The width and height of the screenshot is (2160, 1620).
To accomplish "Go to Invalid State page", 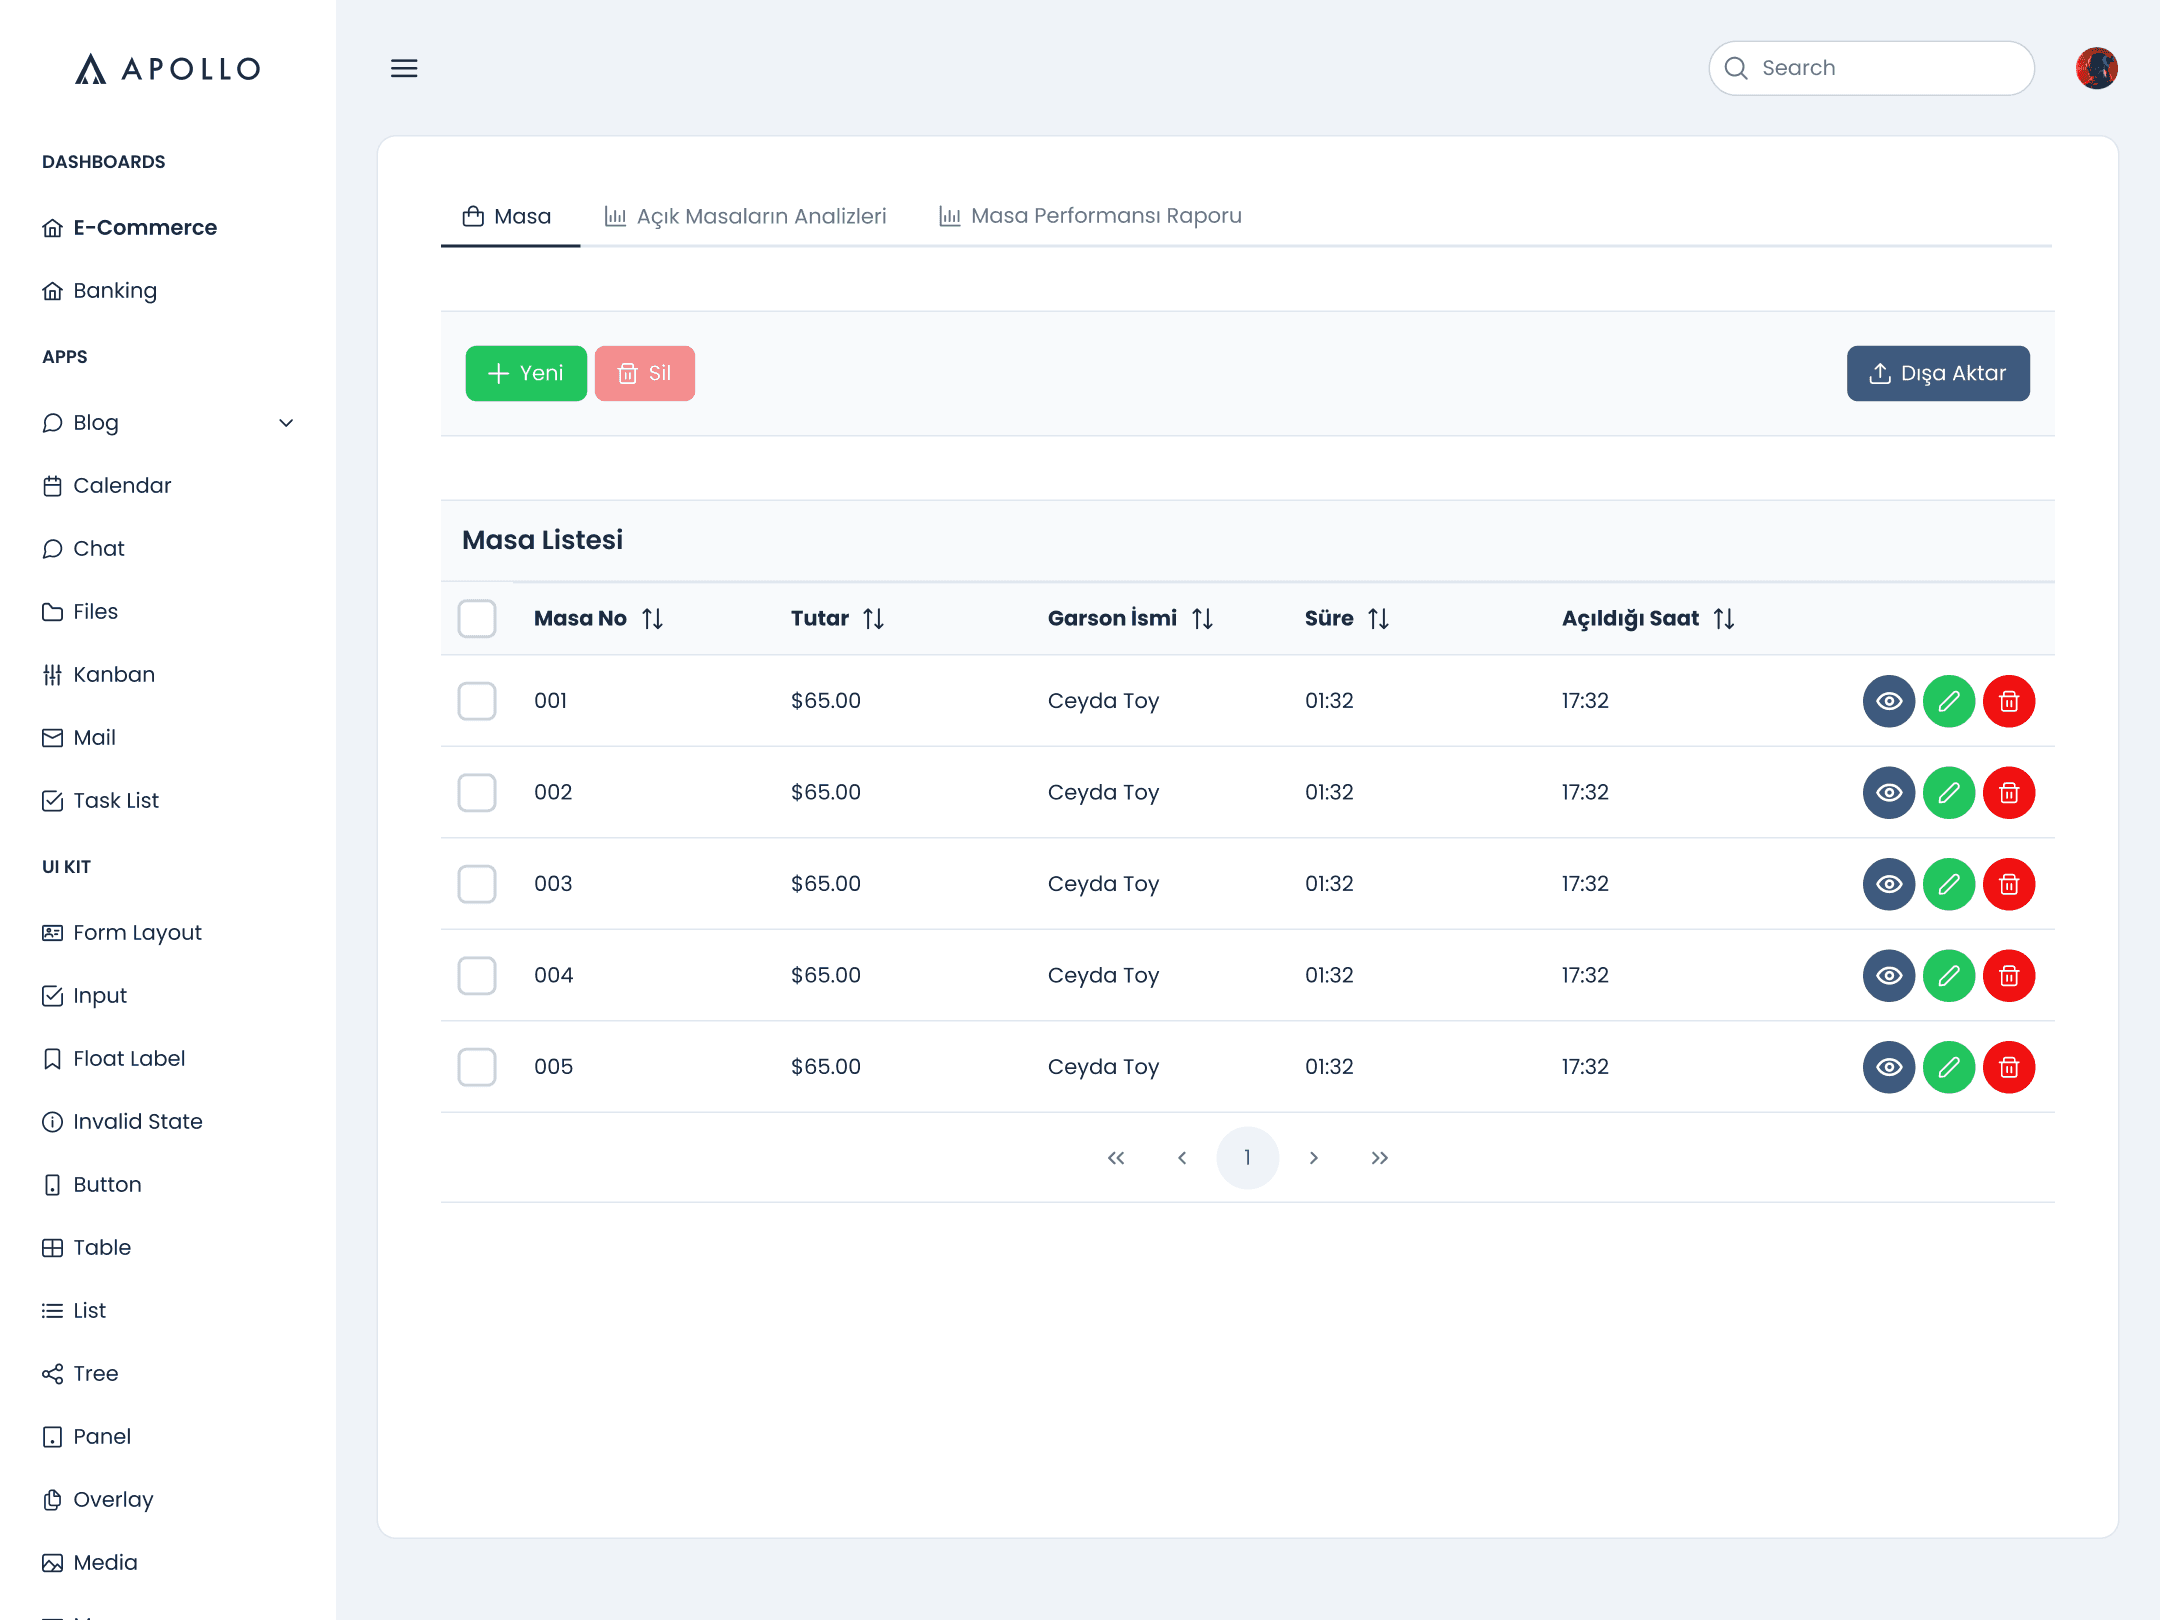I will point(122,1122).
